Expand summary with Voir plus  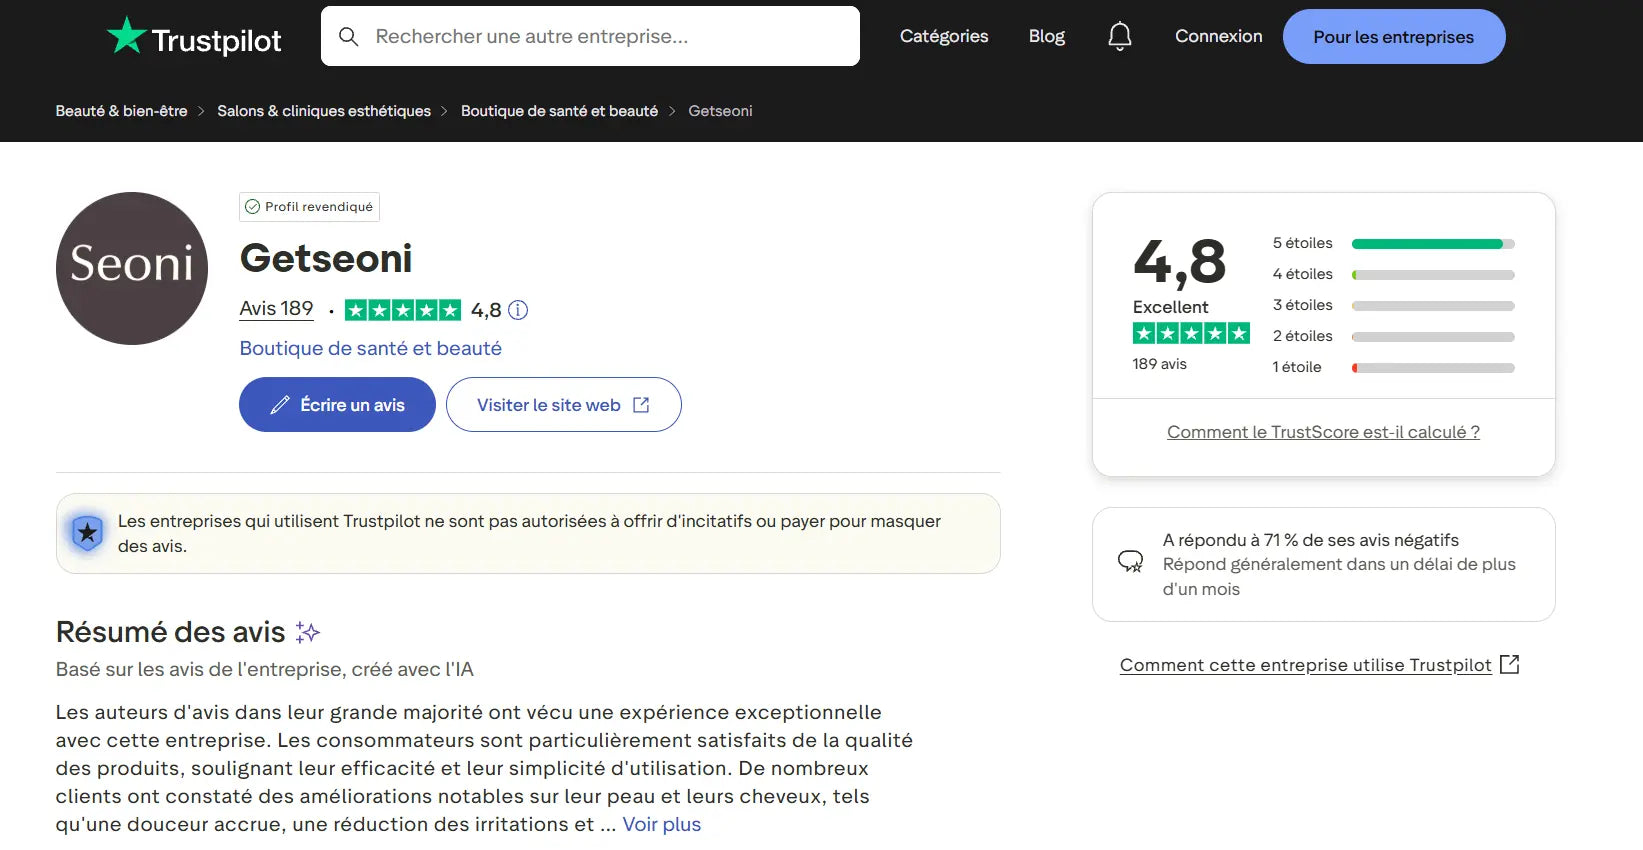(661, 824)
